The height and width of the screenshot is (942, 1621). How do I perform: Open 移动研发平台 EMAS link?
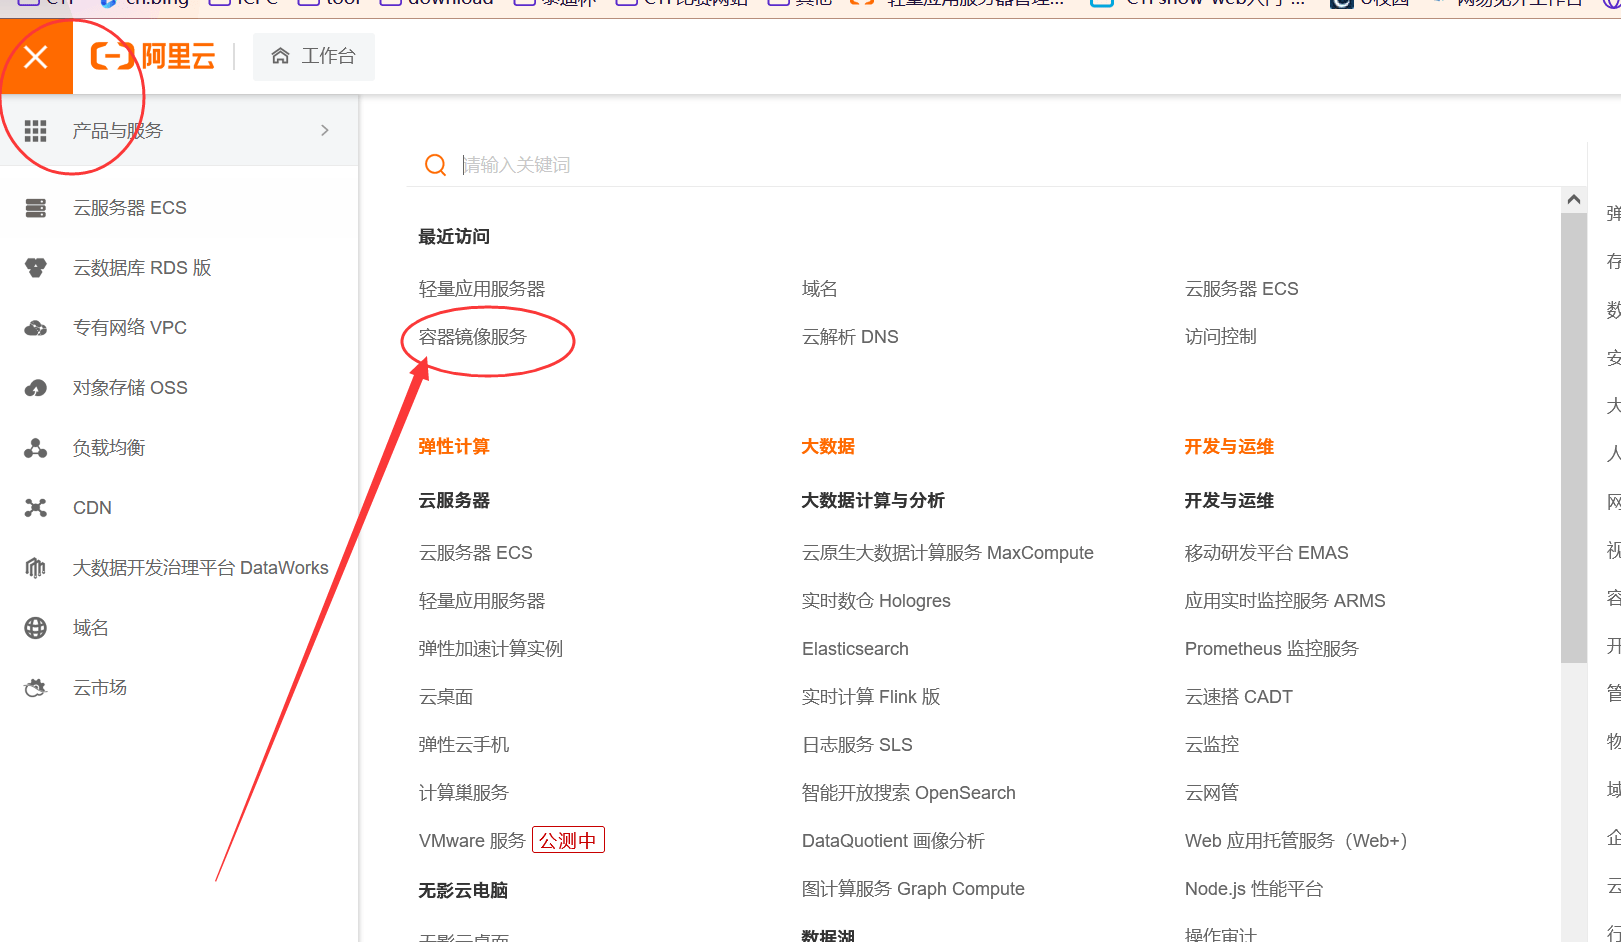tap(1266, 553)
